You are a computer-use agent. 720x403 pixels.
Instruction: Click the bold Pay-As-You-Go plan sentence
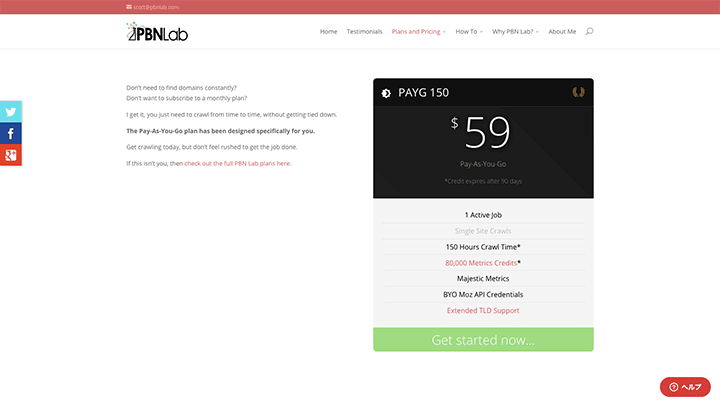220,131
